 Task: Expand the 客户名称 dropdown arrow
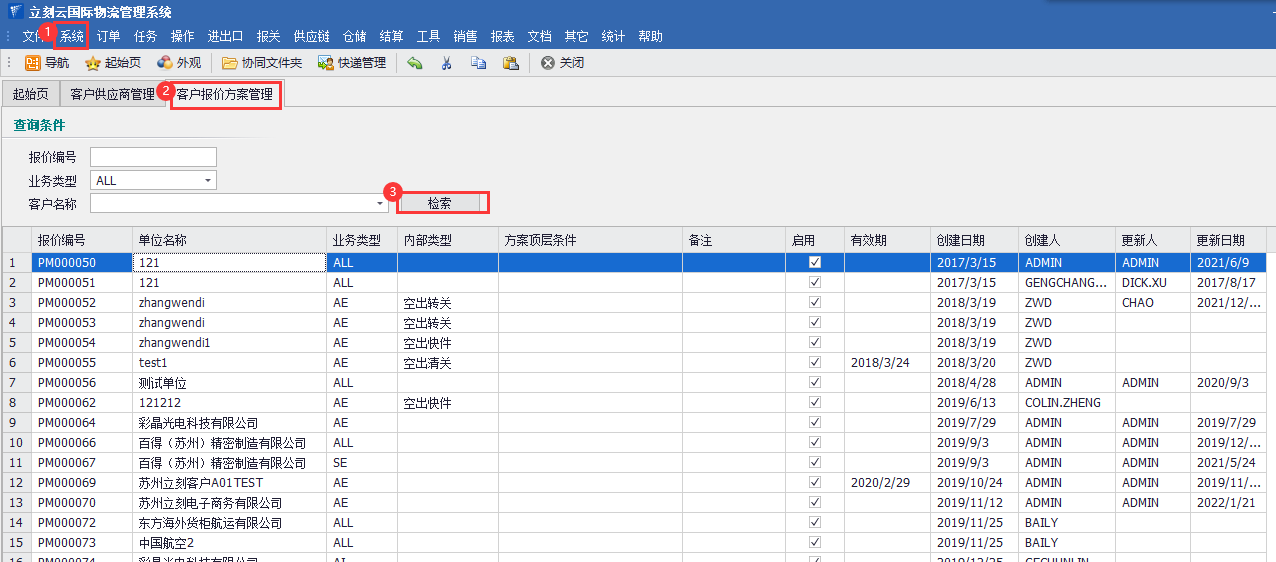(381, 204)
